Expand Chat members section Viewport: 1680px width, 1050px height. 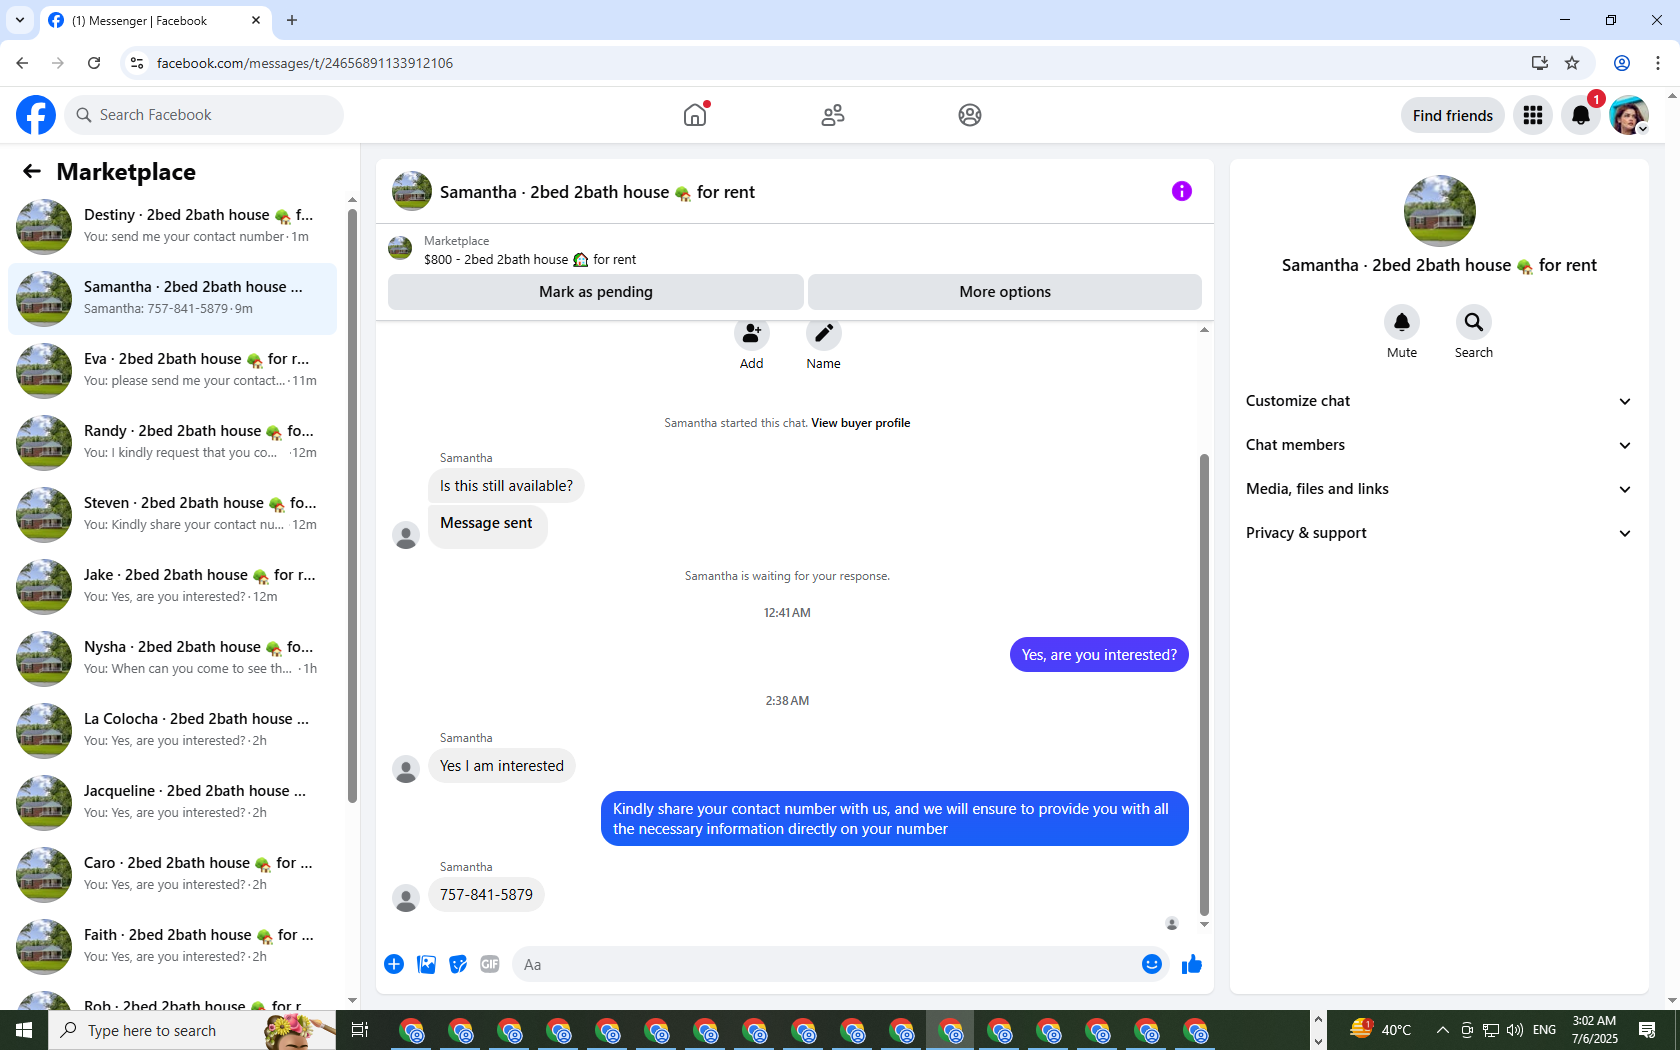click(1439, 445)
